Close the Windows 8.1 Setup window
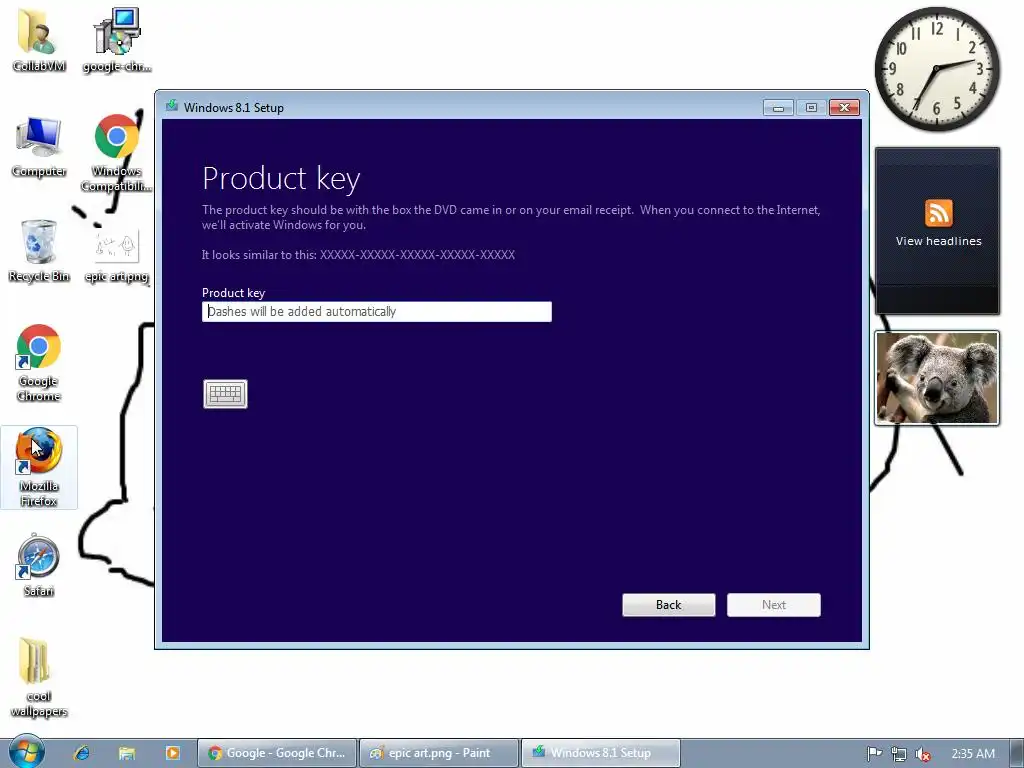The height and width of the screenshot is (768, 1024). pos(844,108)
